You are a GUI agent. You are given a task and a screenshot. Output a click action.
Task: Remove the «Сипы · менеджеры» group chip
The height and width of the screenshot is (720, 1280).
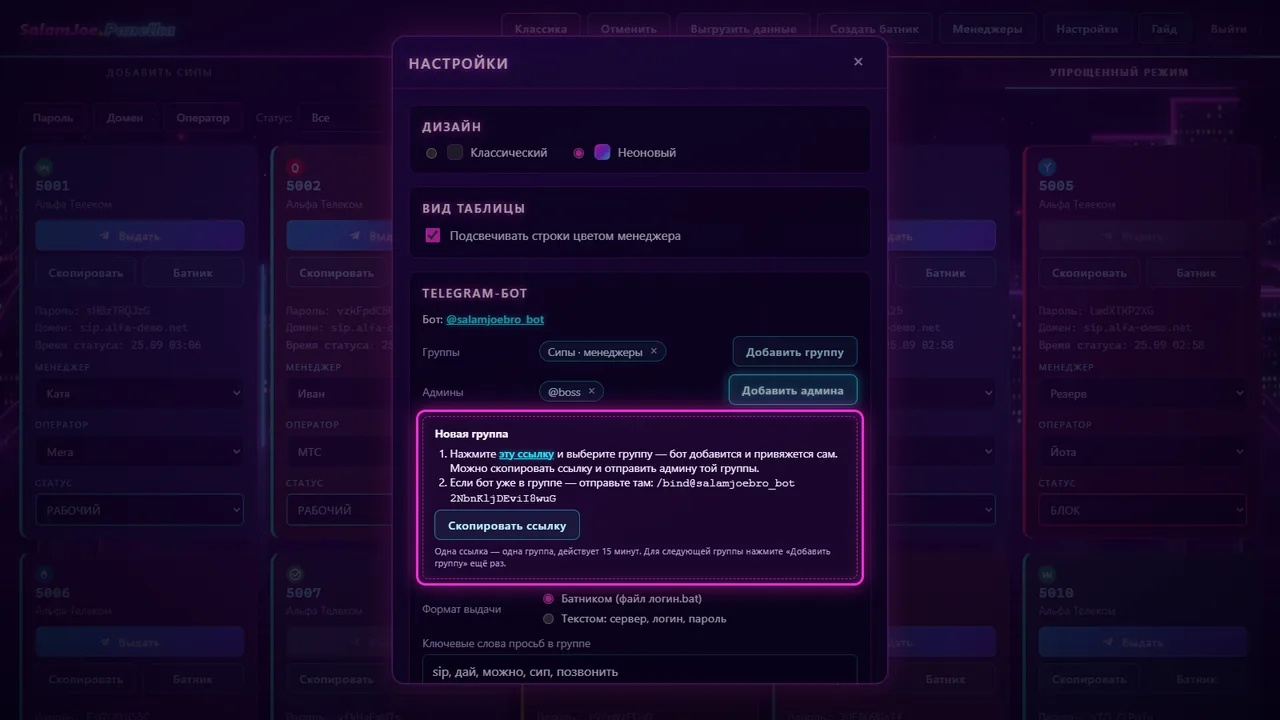(x=654, y=352)
